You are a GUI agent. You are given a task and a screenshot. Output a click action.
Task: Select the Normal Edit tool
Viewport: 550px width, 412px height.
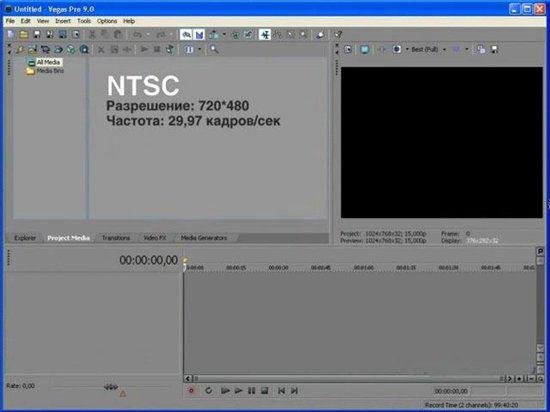click(265, 34)
